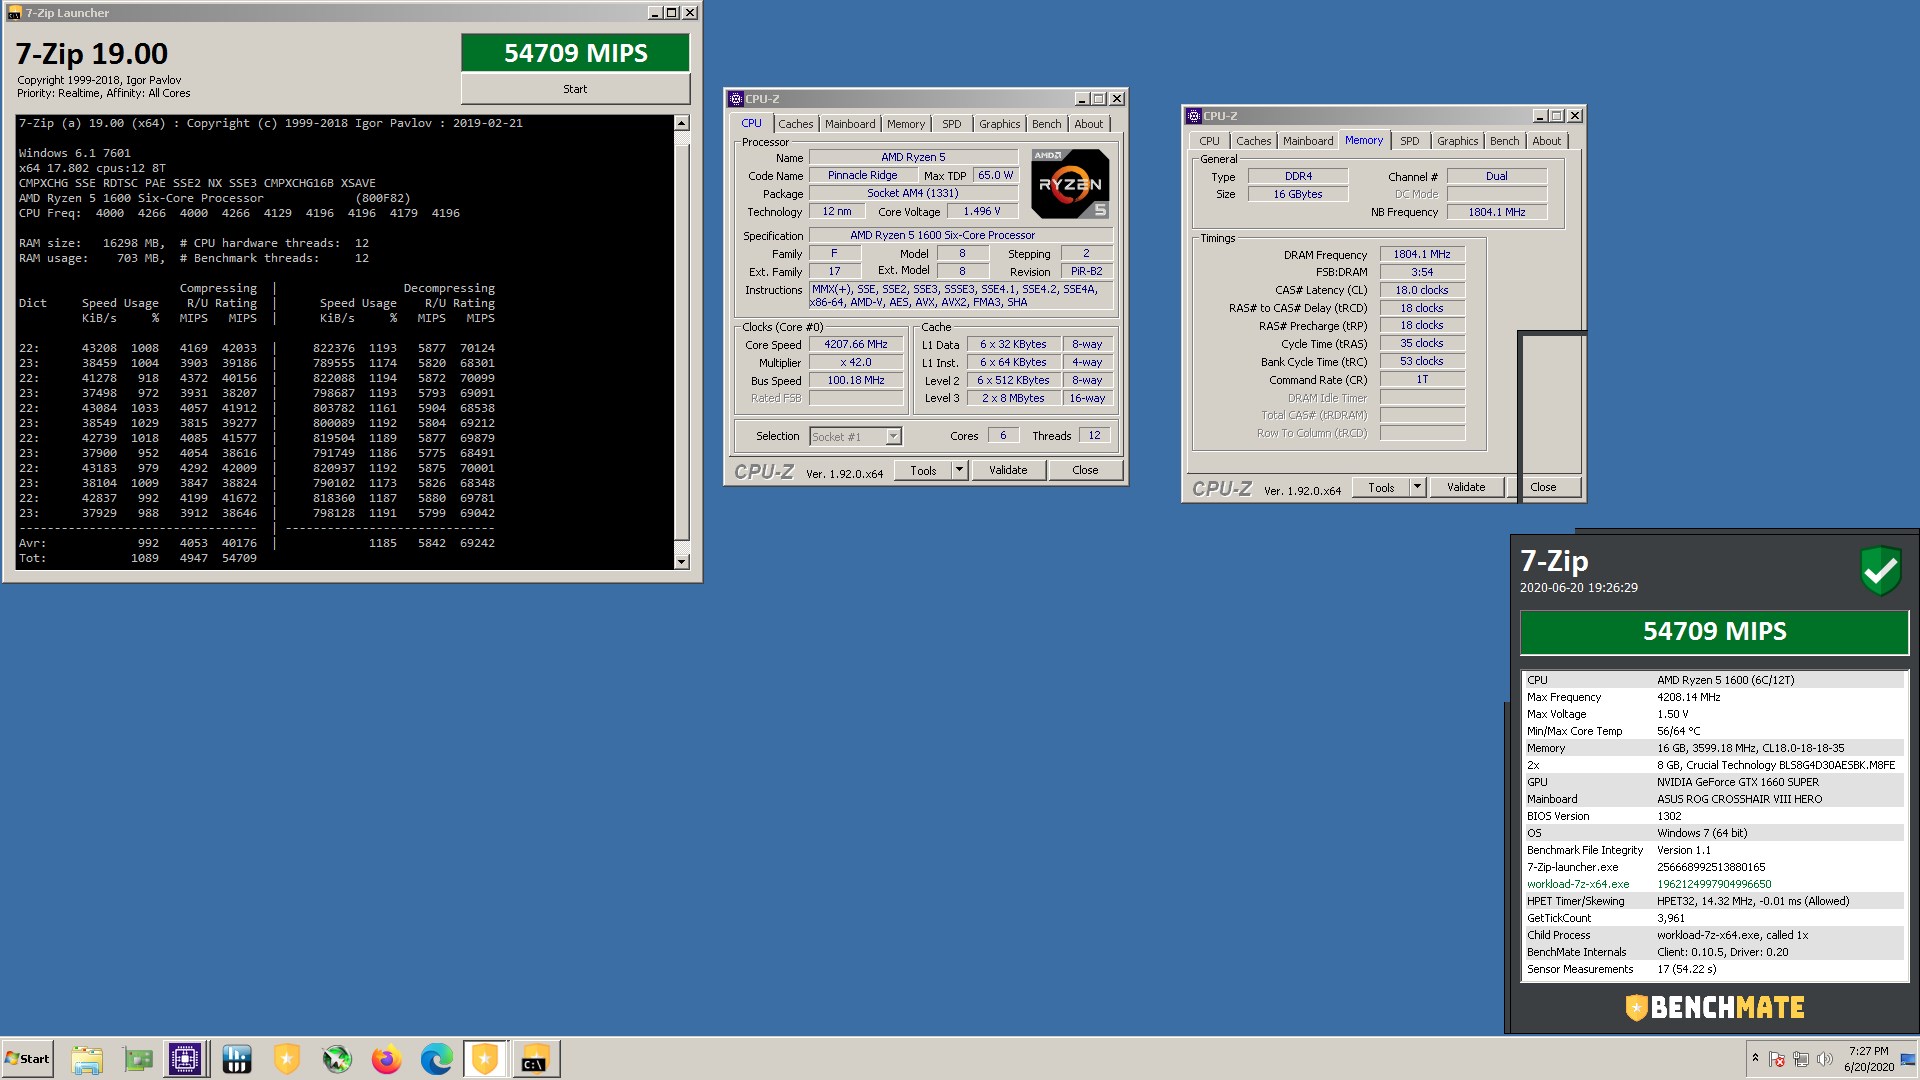Expand Tools arrow in CPU-Z CPU window
1920x1080 pixels.
pos(959,470)
